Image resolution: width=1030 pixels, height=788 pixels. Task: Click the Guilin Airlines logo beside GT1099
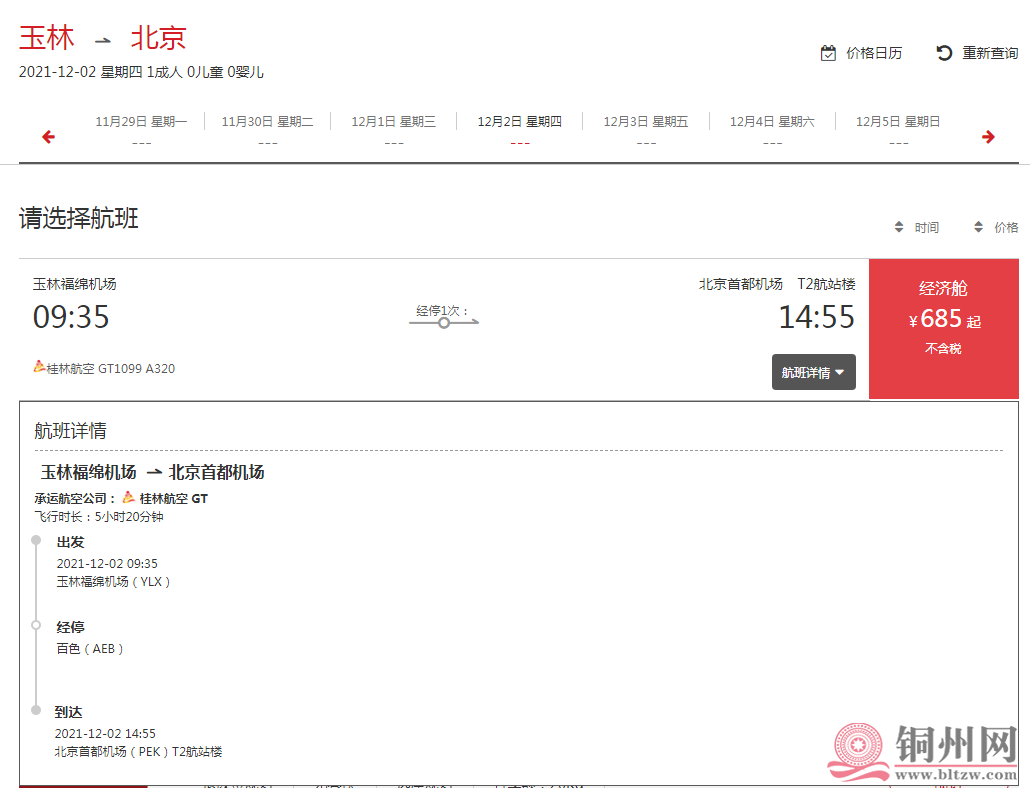click(x=39, y=367)
